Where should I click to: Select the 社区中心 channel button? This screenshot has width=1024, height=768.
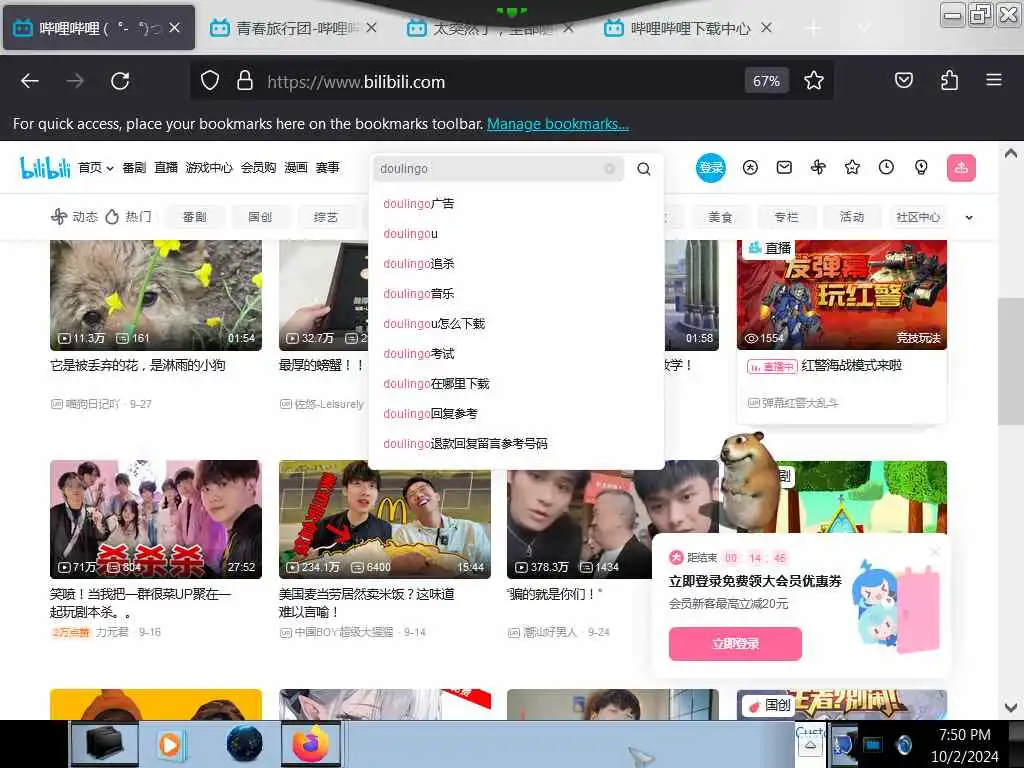[918, 217]
